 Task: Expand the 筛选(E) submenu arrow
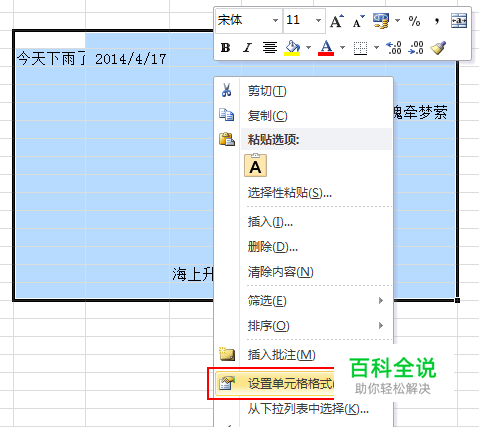(x=381, y=301)
